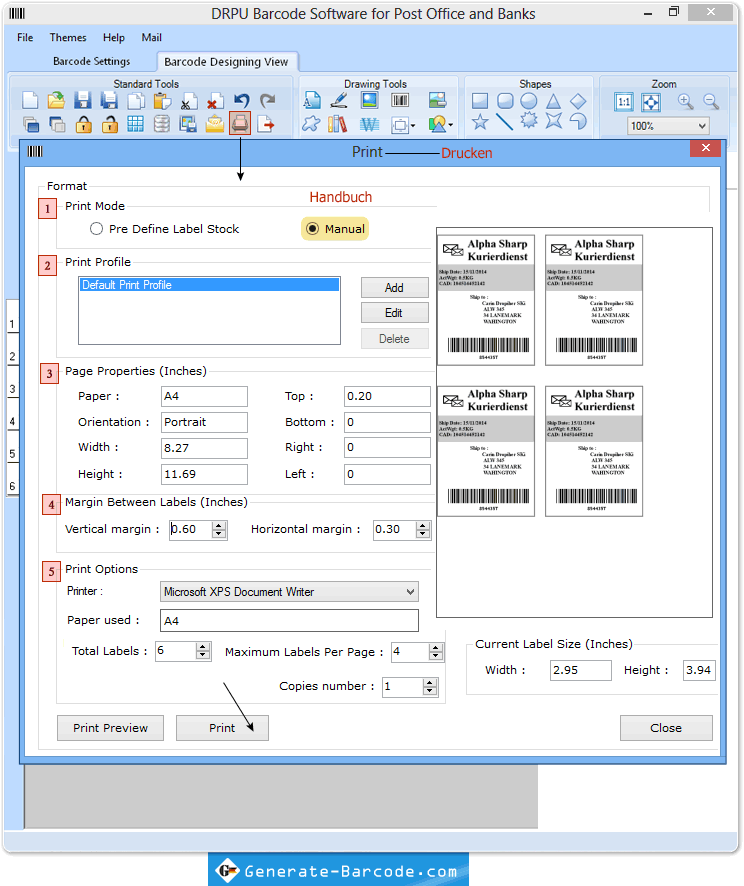Click the Cut scissors icon
Screen dimensions: 744x886
[x=189, y=101]
